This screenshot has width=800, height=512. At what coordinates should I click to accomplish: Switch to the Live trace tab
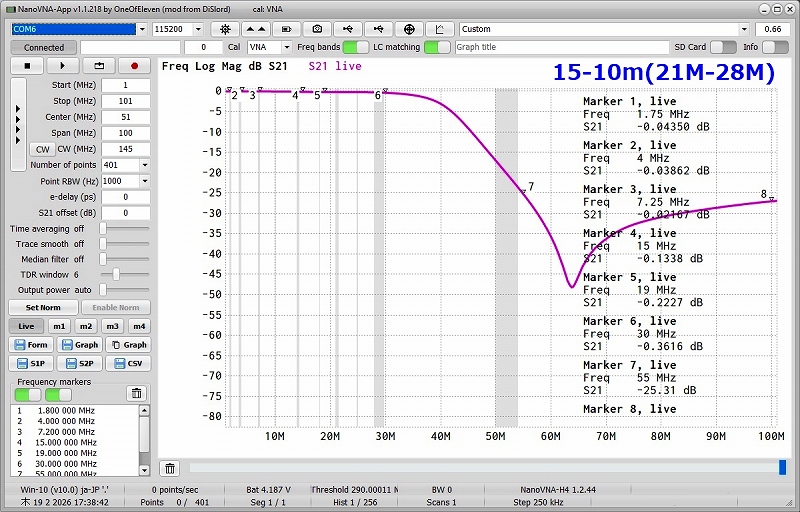[x=26, y=326]
